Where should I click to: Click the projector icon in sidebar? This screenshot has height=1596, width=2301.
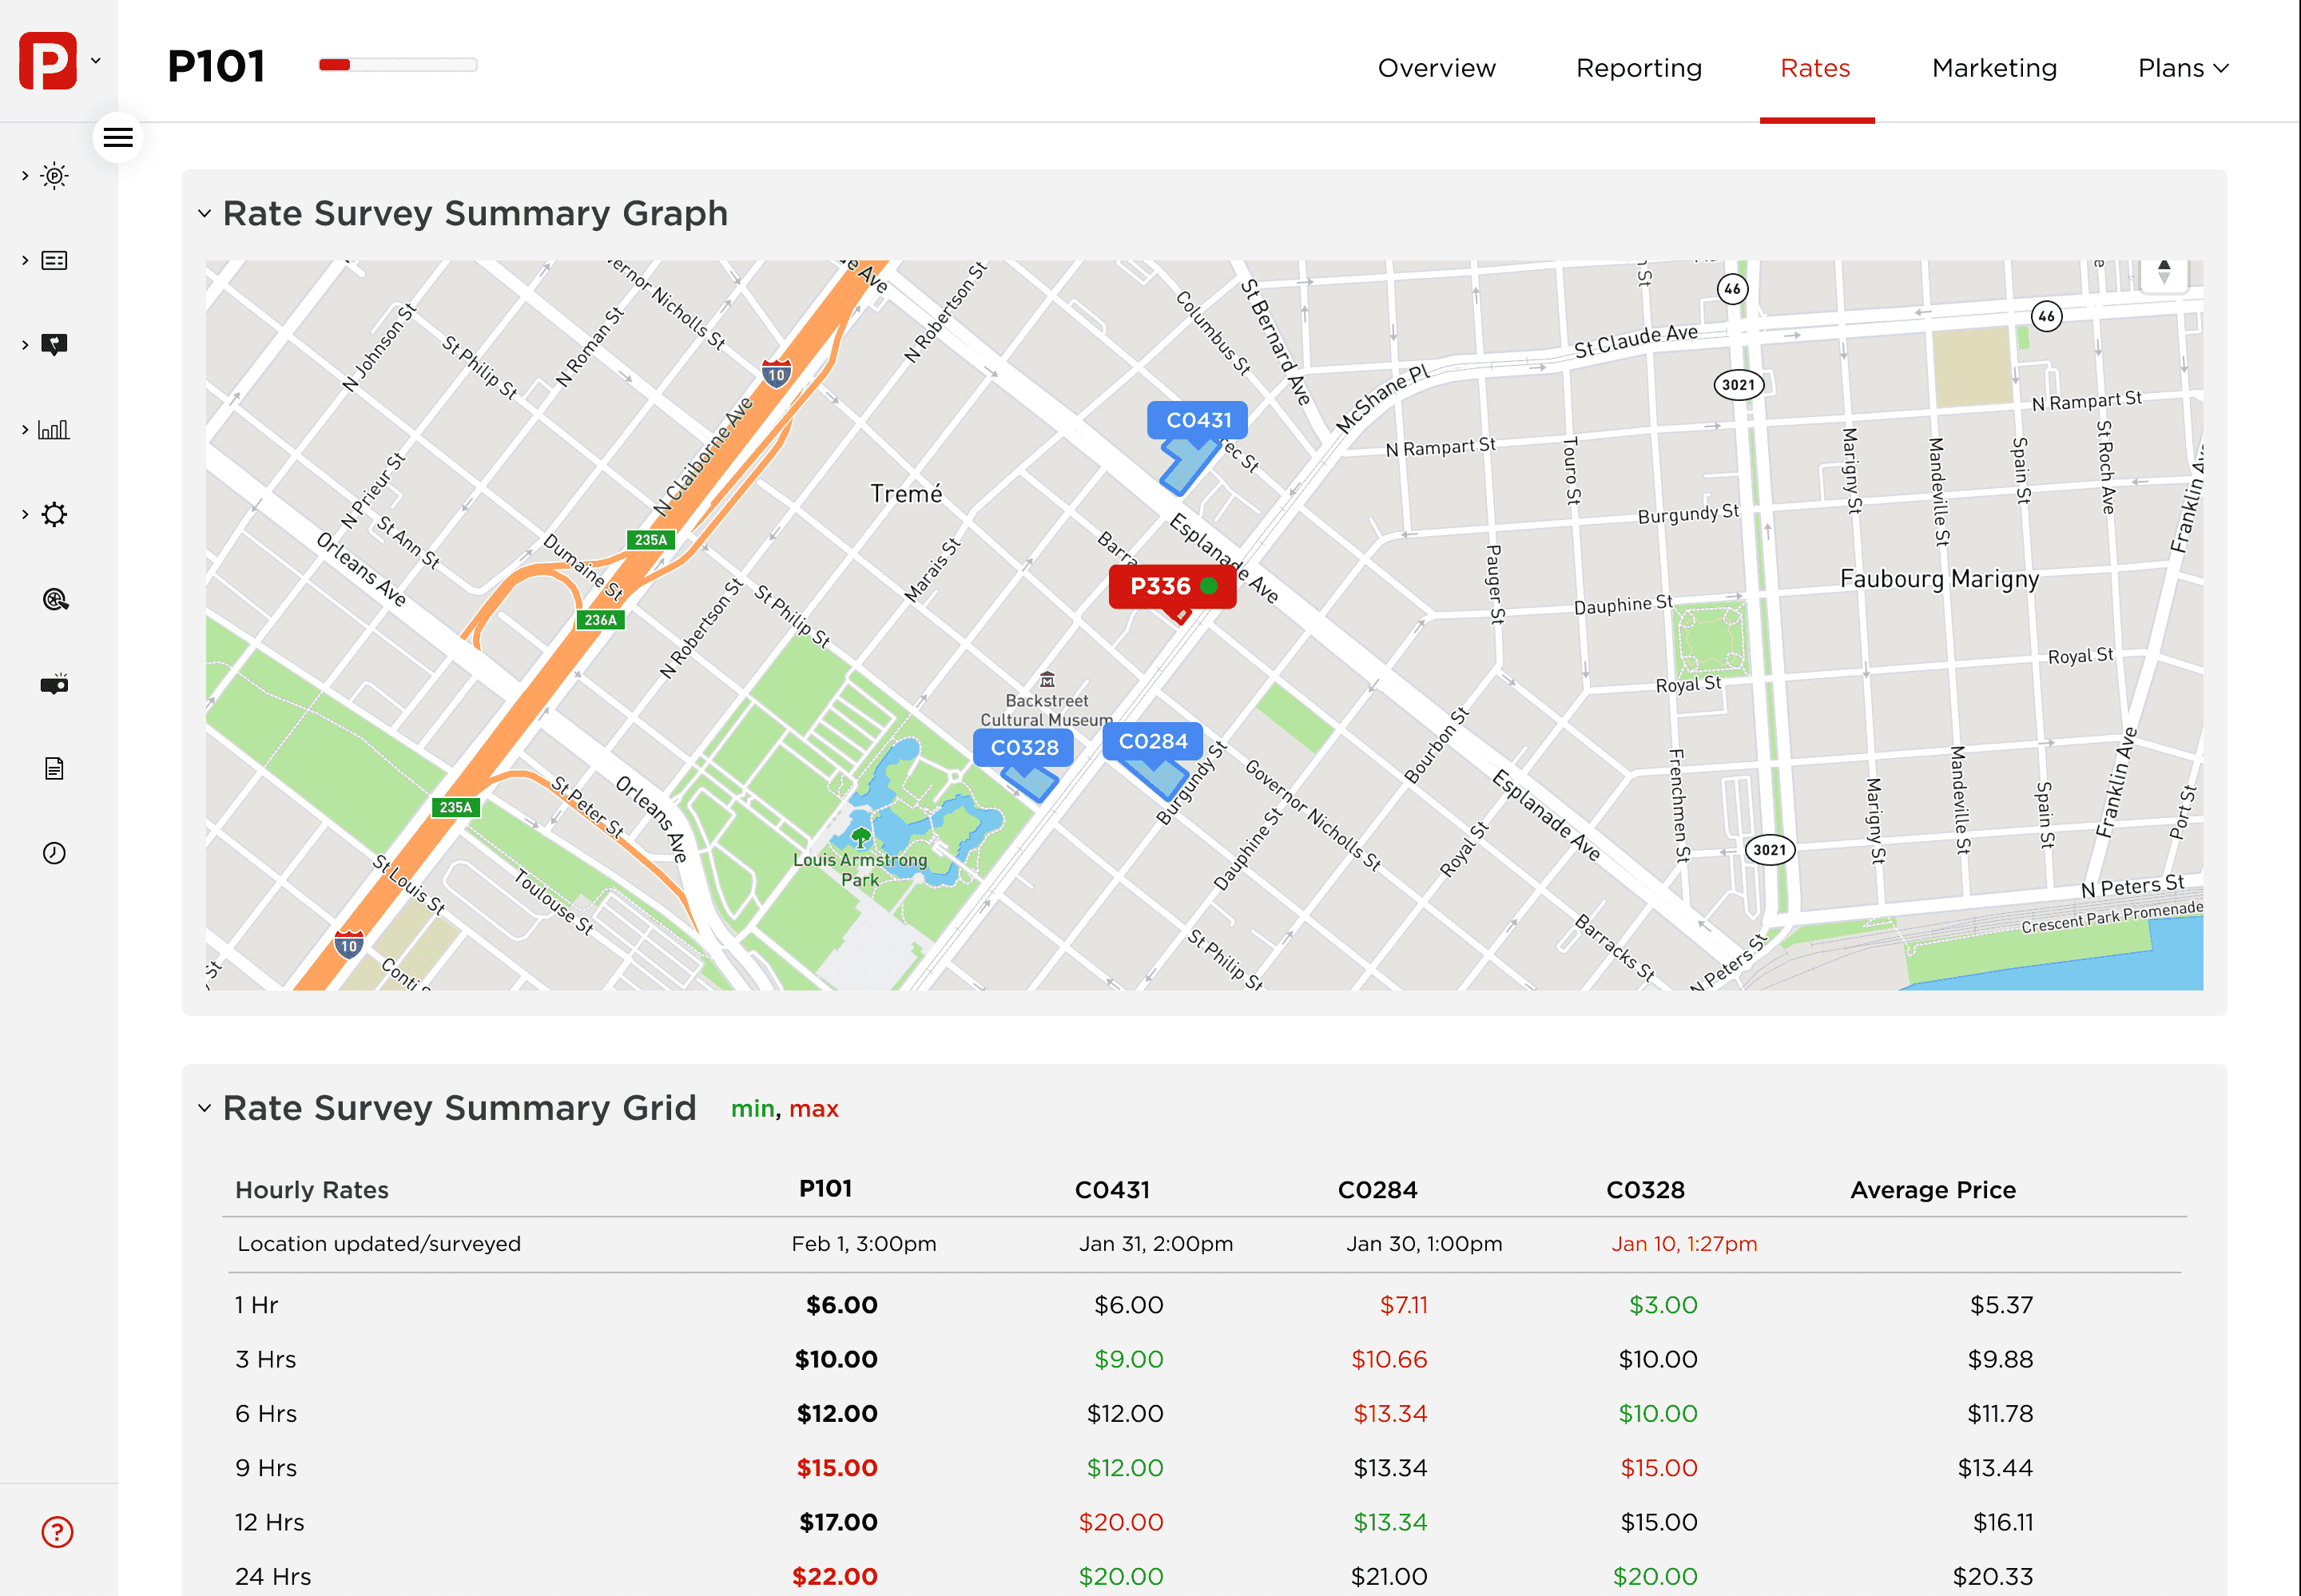[x=54, y=684]
